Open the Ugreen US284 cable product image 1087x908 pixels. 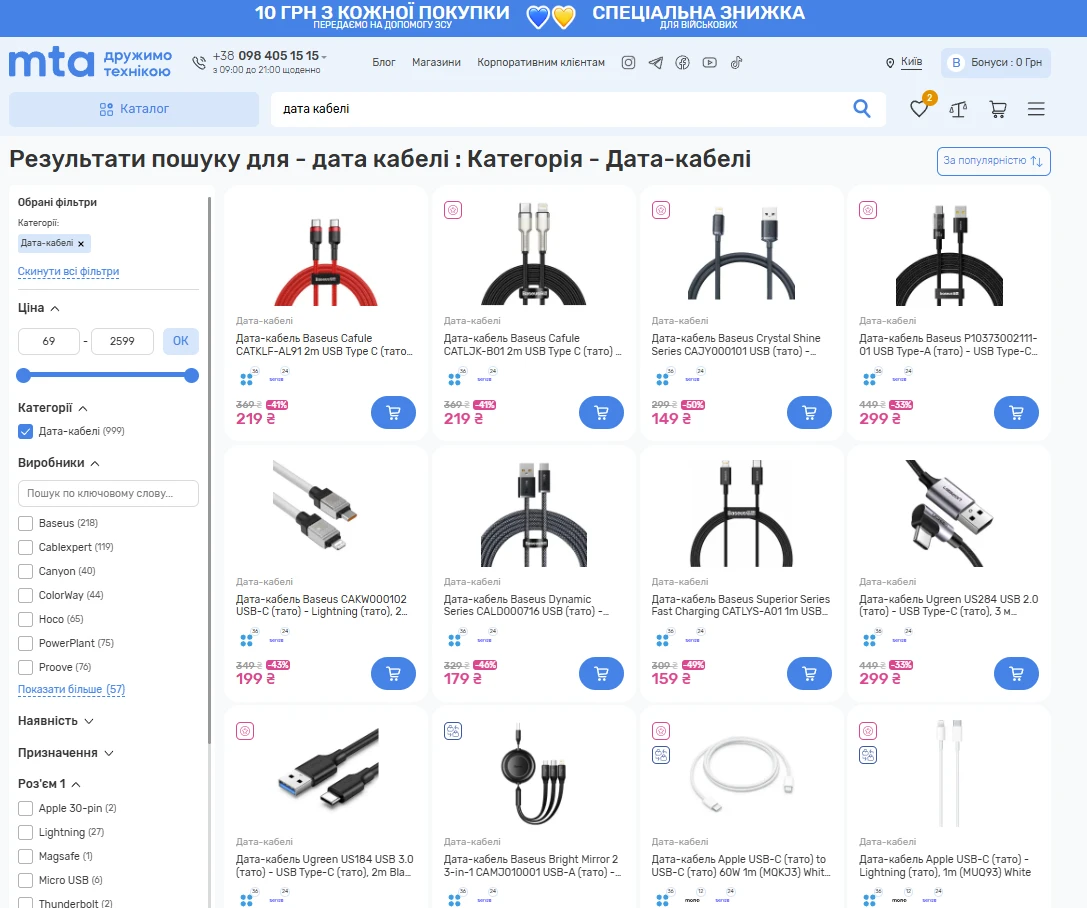(x=948, y=513)
